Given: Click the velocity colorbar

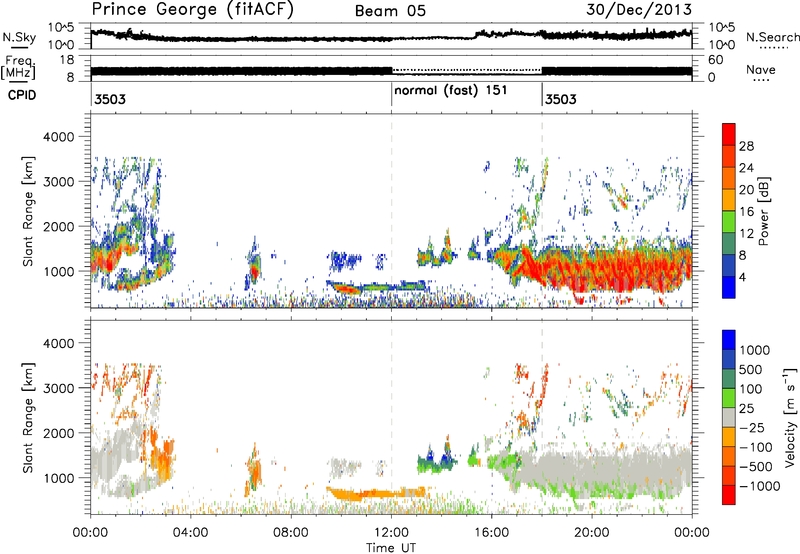Looking at the screenshot, I should pyautogui.click(x=729, y=417).
